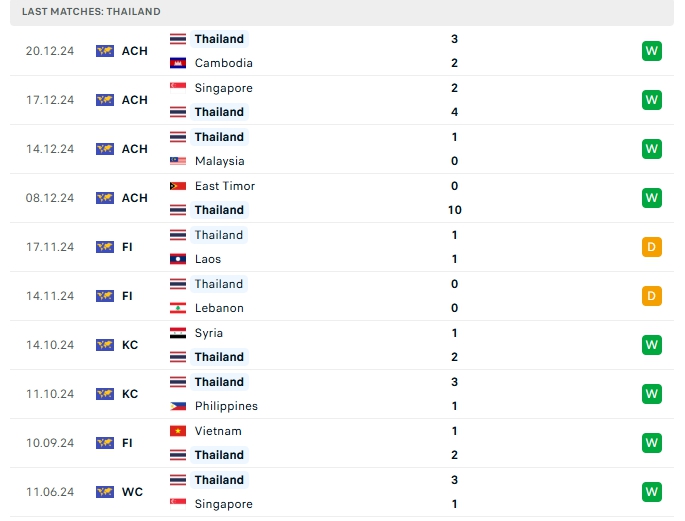Click the Lebanon flag icon
The image size is (685, 521).
point(178,308)
